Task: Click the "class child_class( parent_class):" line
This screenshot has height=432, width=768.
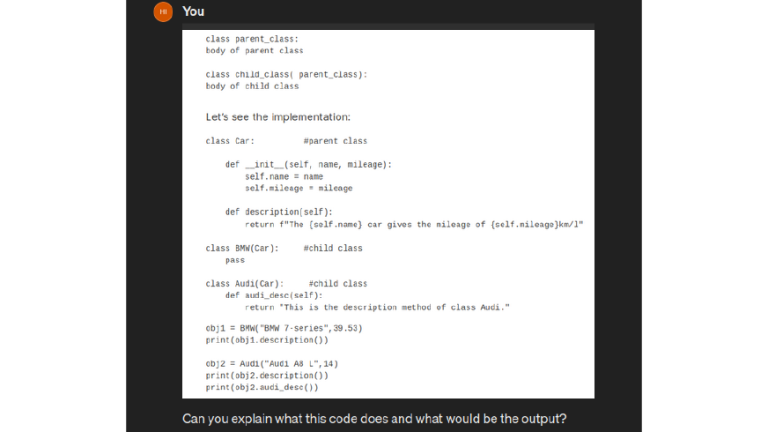Action: point(286,74)
